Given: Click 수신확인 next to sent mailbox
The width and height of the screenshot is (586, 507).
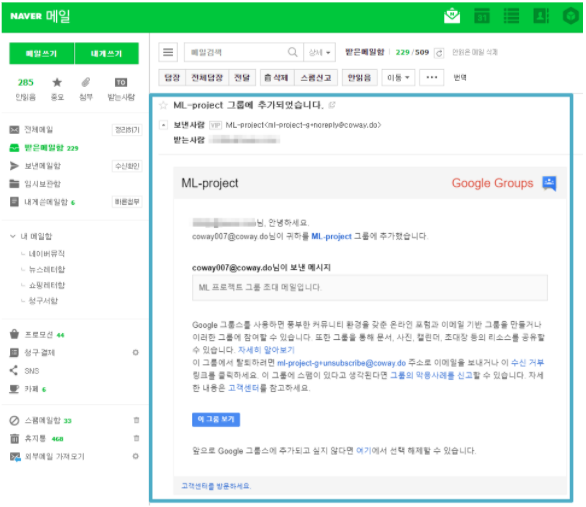Looking at the screenshot, I should click(127, 166).
